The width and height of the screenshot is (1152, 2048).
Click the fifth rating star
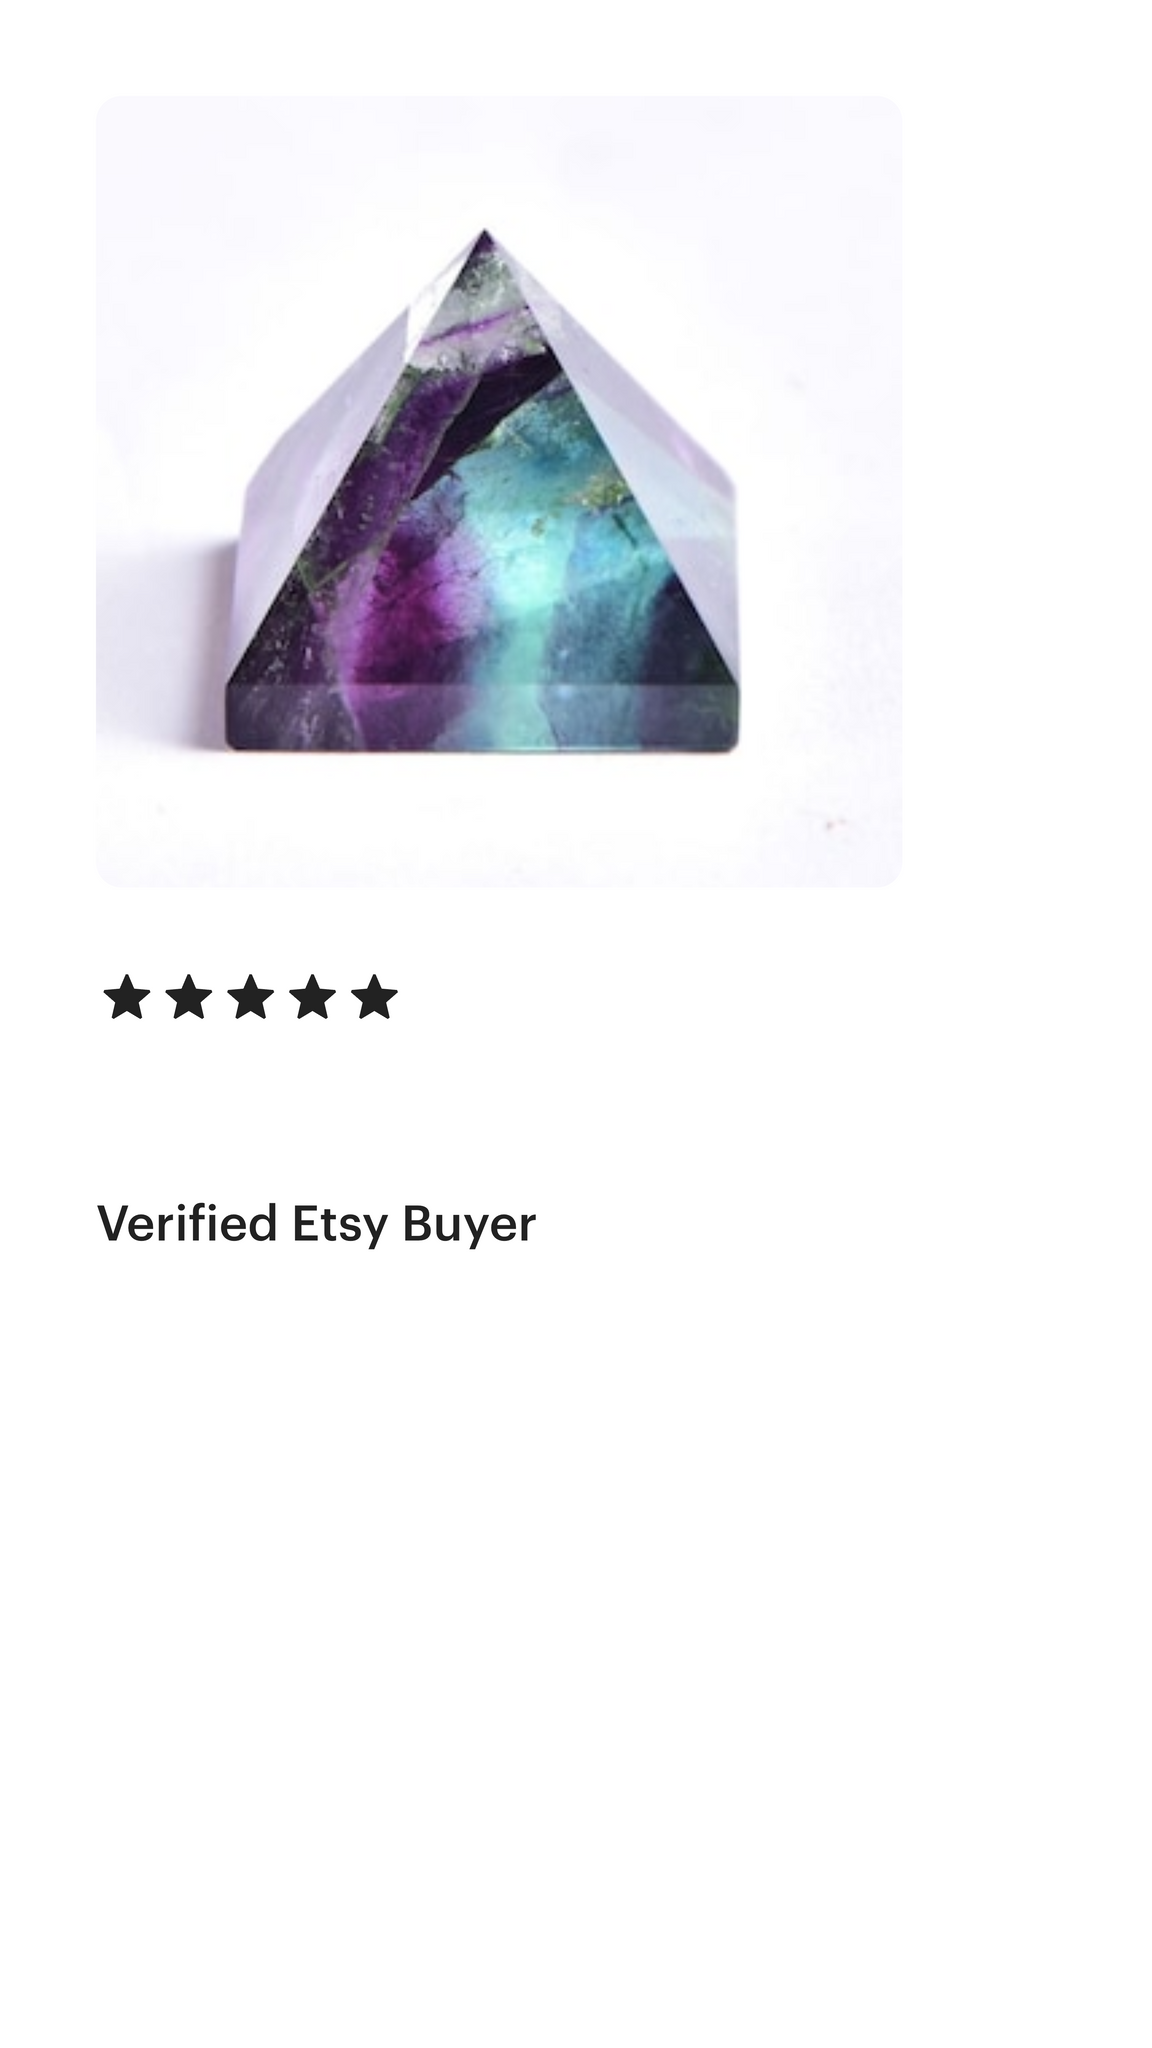pos(375,997)
